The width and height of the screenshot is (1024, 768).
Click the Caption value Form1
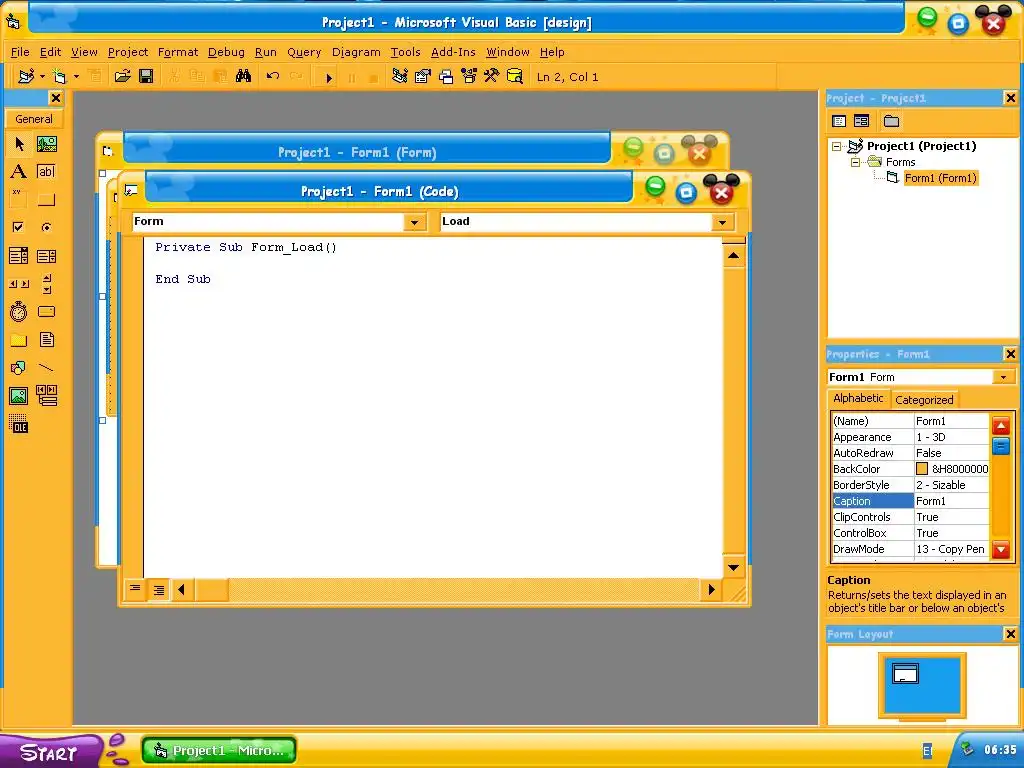tap(952, 501)
